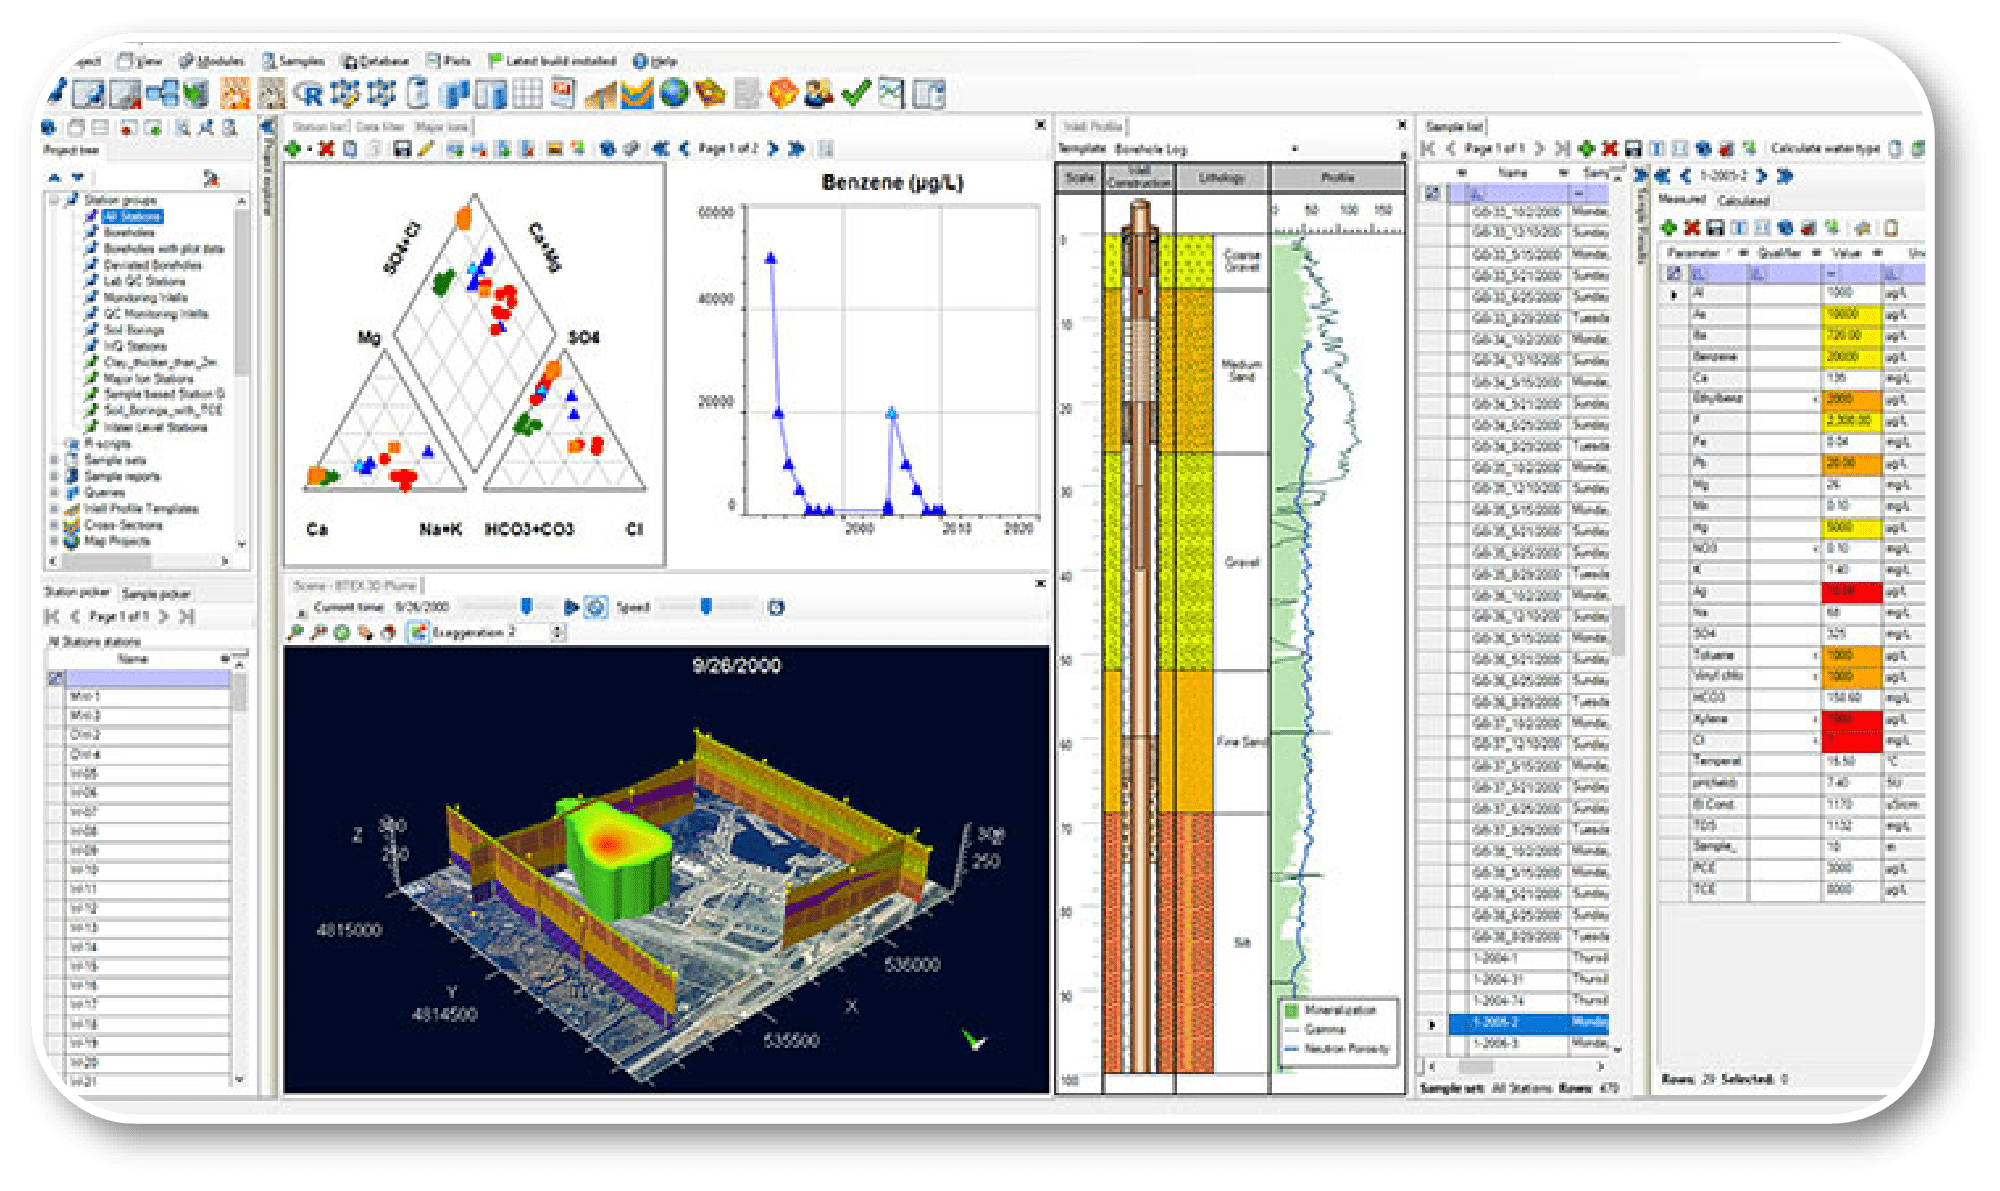
Task: Switch to the Calculated tab
Action: click(1743, 200)
